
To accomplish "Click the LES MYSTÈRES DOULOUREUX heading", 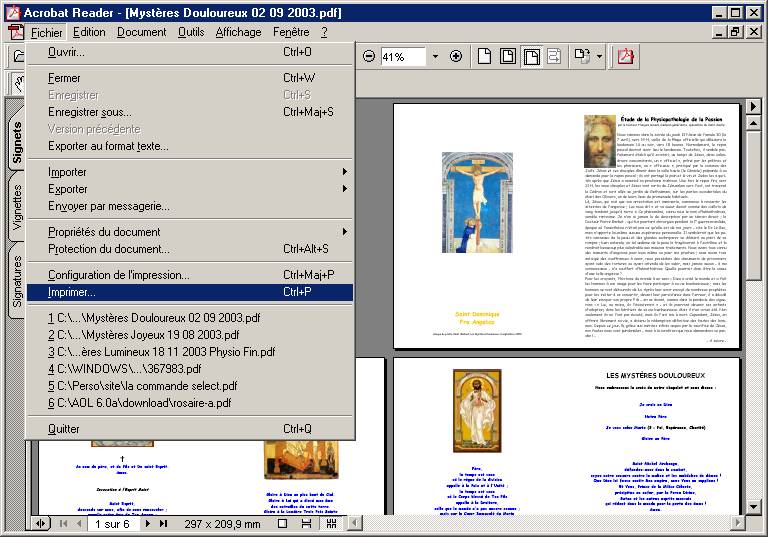I will [655, 375].
